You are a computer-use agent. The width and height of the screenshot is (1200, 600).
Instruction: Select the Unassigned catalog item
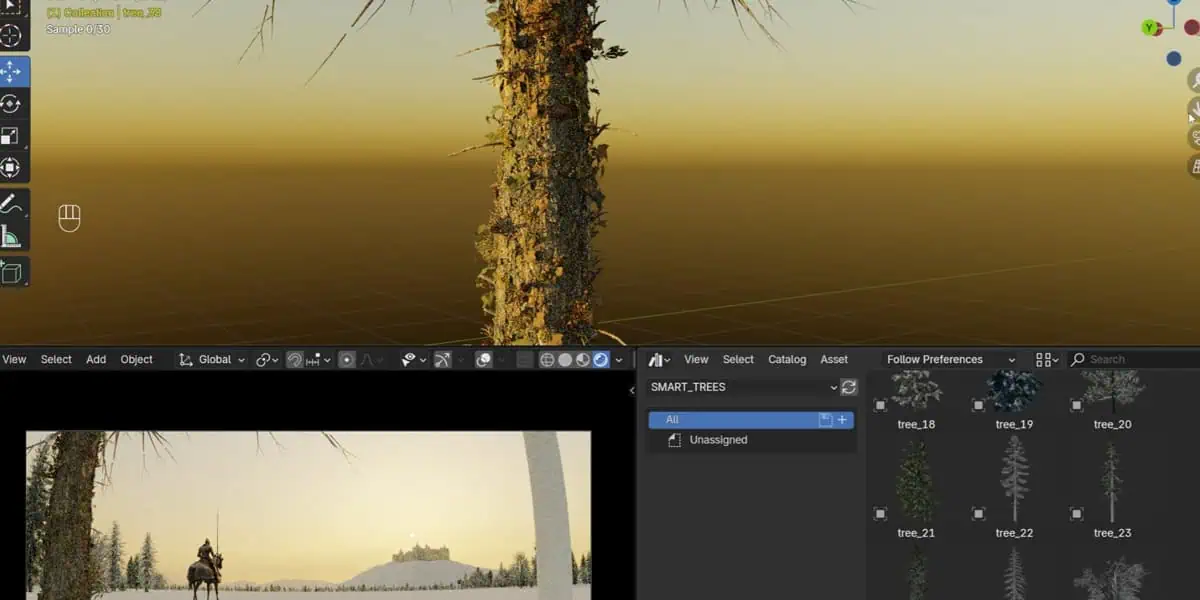[718, 440]
